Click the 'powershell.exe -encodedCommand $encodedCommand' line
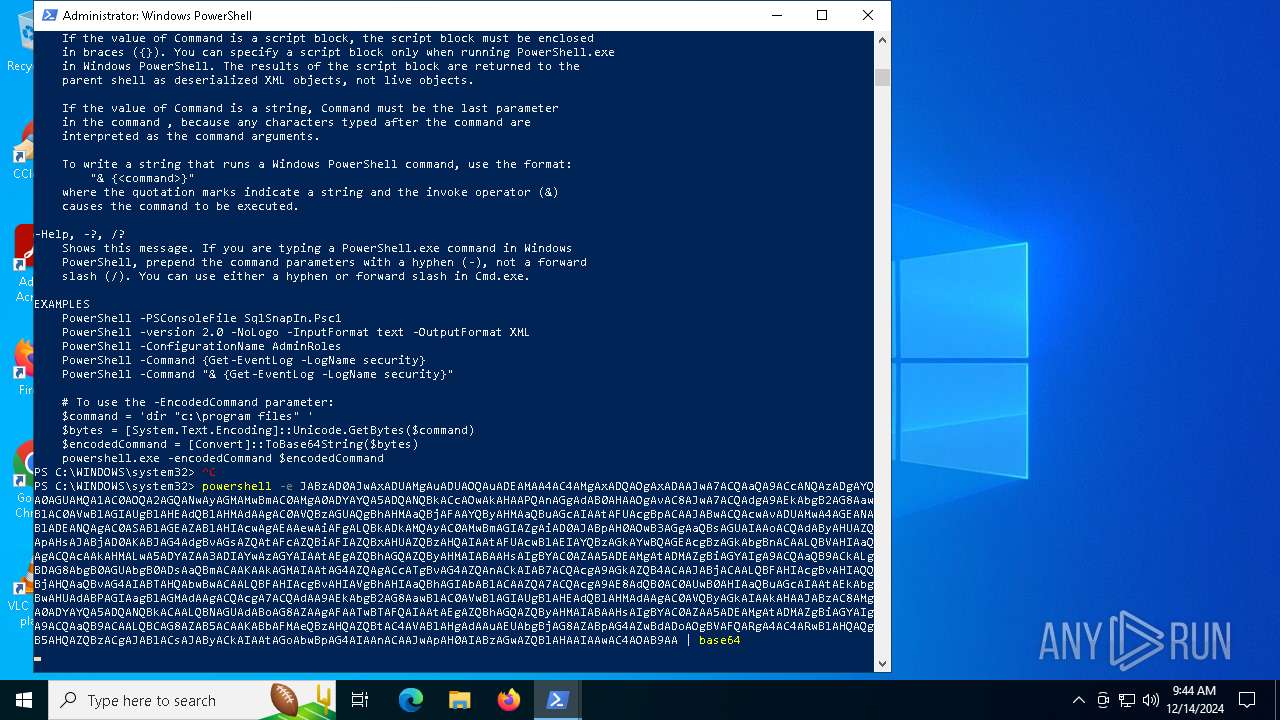The width and height of the screenshot is (1280, 720). [x=223, y=458]
